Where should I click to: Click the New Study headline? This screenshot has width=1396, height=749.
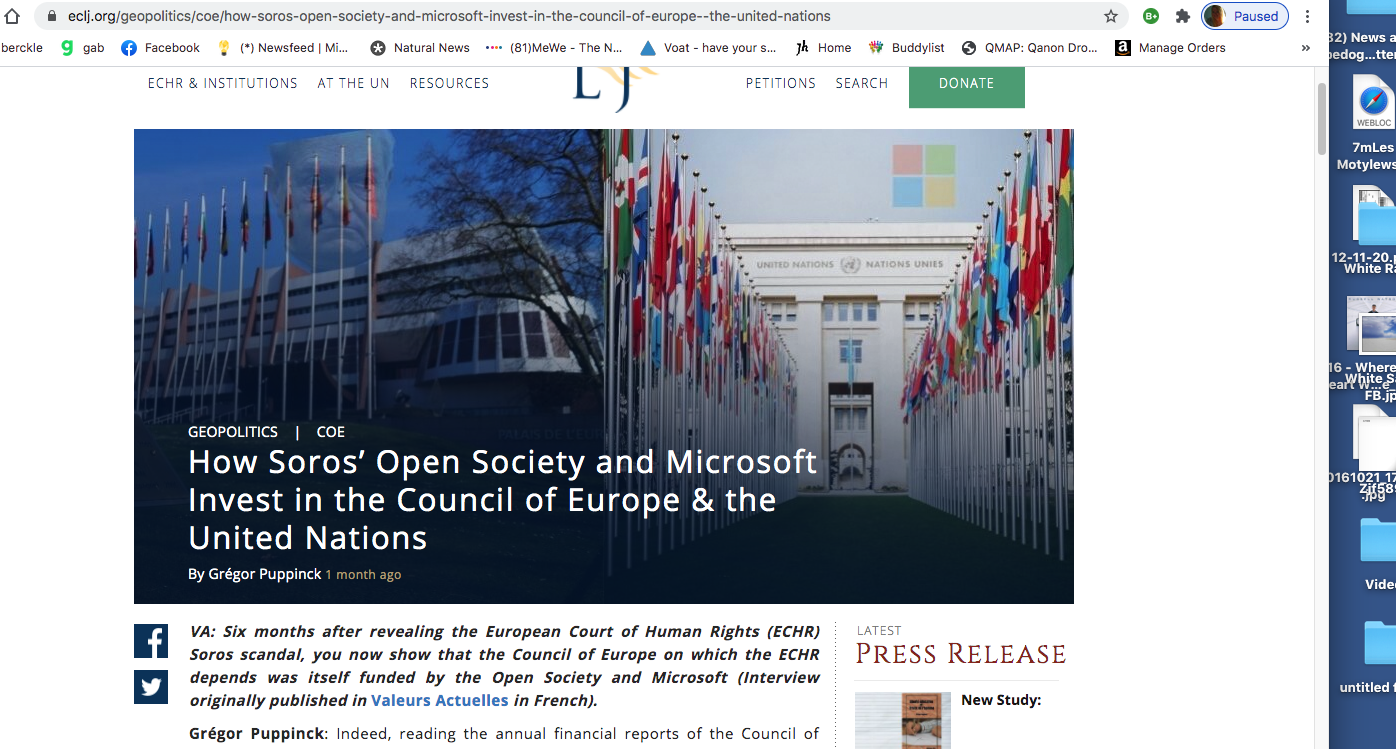click(x=1001, y=700)
